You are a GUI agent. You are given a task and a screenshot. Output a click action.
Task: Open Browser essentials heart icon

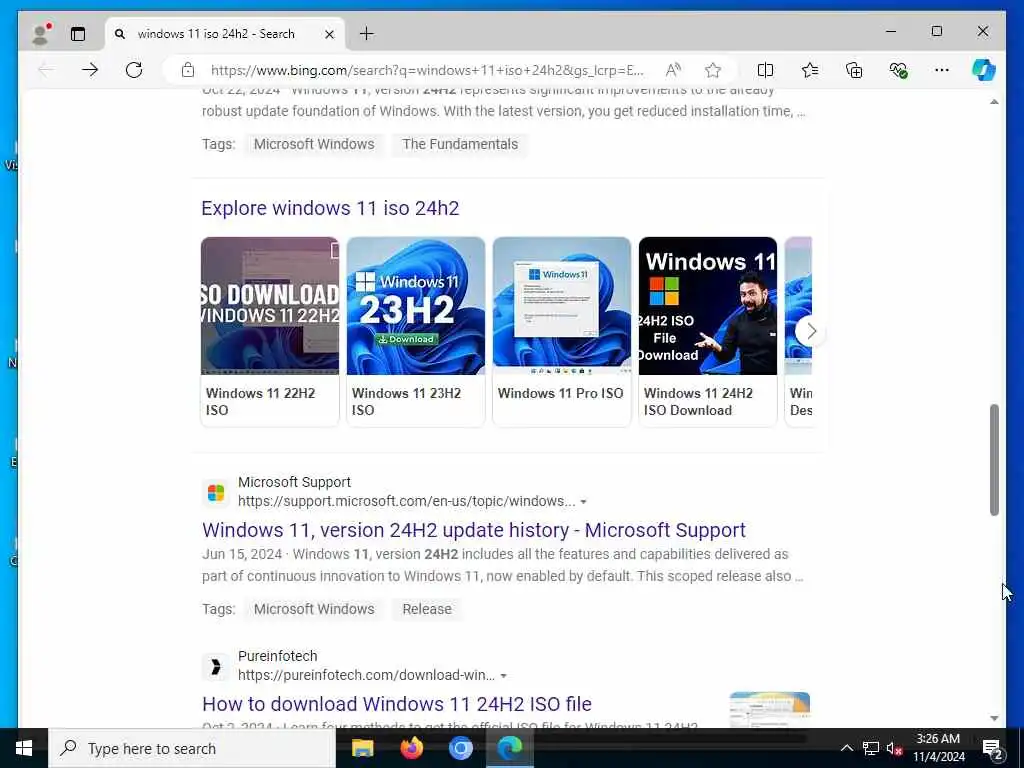(x=899, y=70)
